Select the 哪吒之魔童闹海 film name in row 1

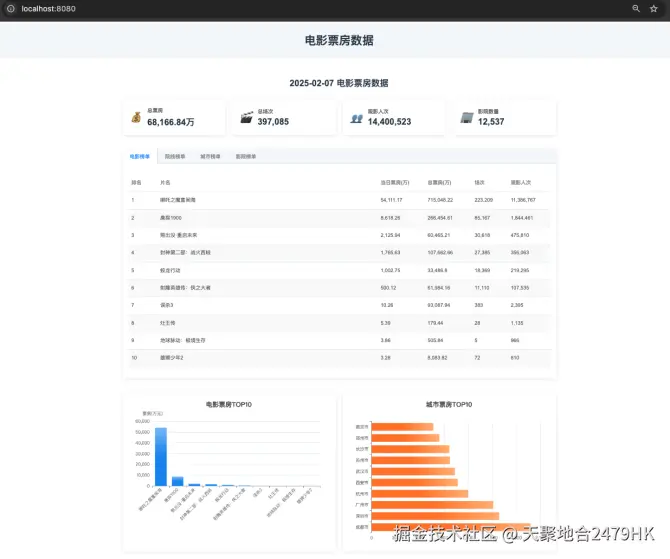coord(178,200)
